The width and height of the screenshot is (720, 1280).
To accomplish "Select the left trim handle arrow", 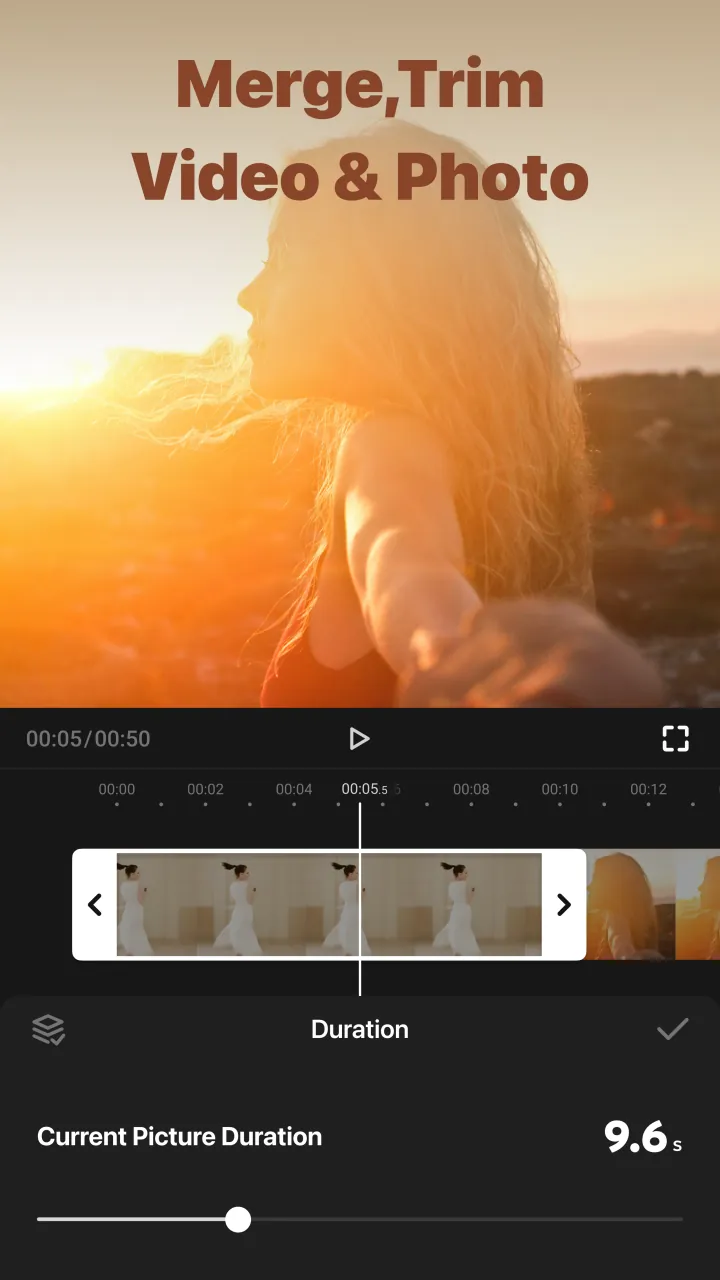I will click(x=95, y=905).
